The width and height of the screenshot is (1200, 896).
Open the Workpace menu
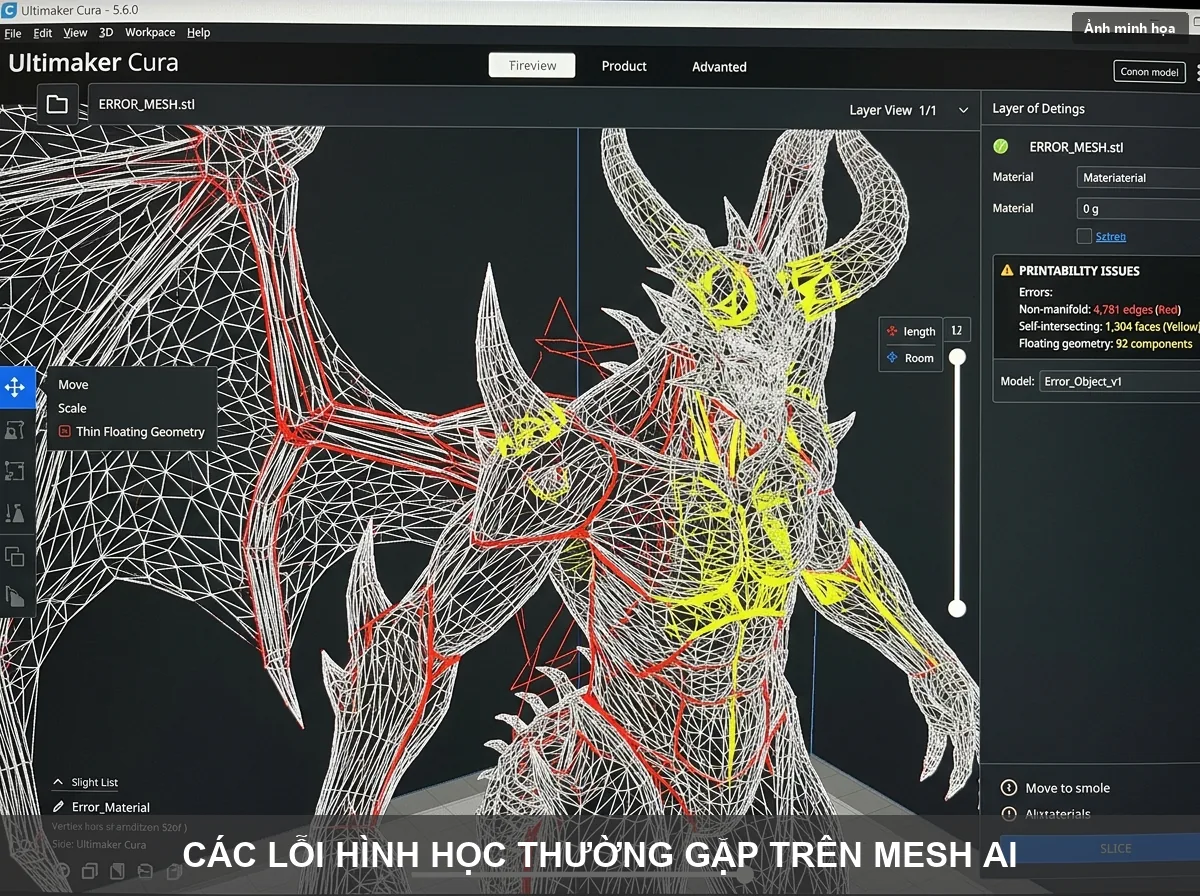pos(150,32)
